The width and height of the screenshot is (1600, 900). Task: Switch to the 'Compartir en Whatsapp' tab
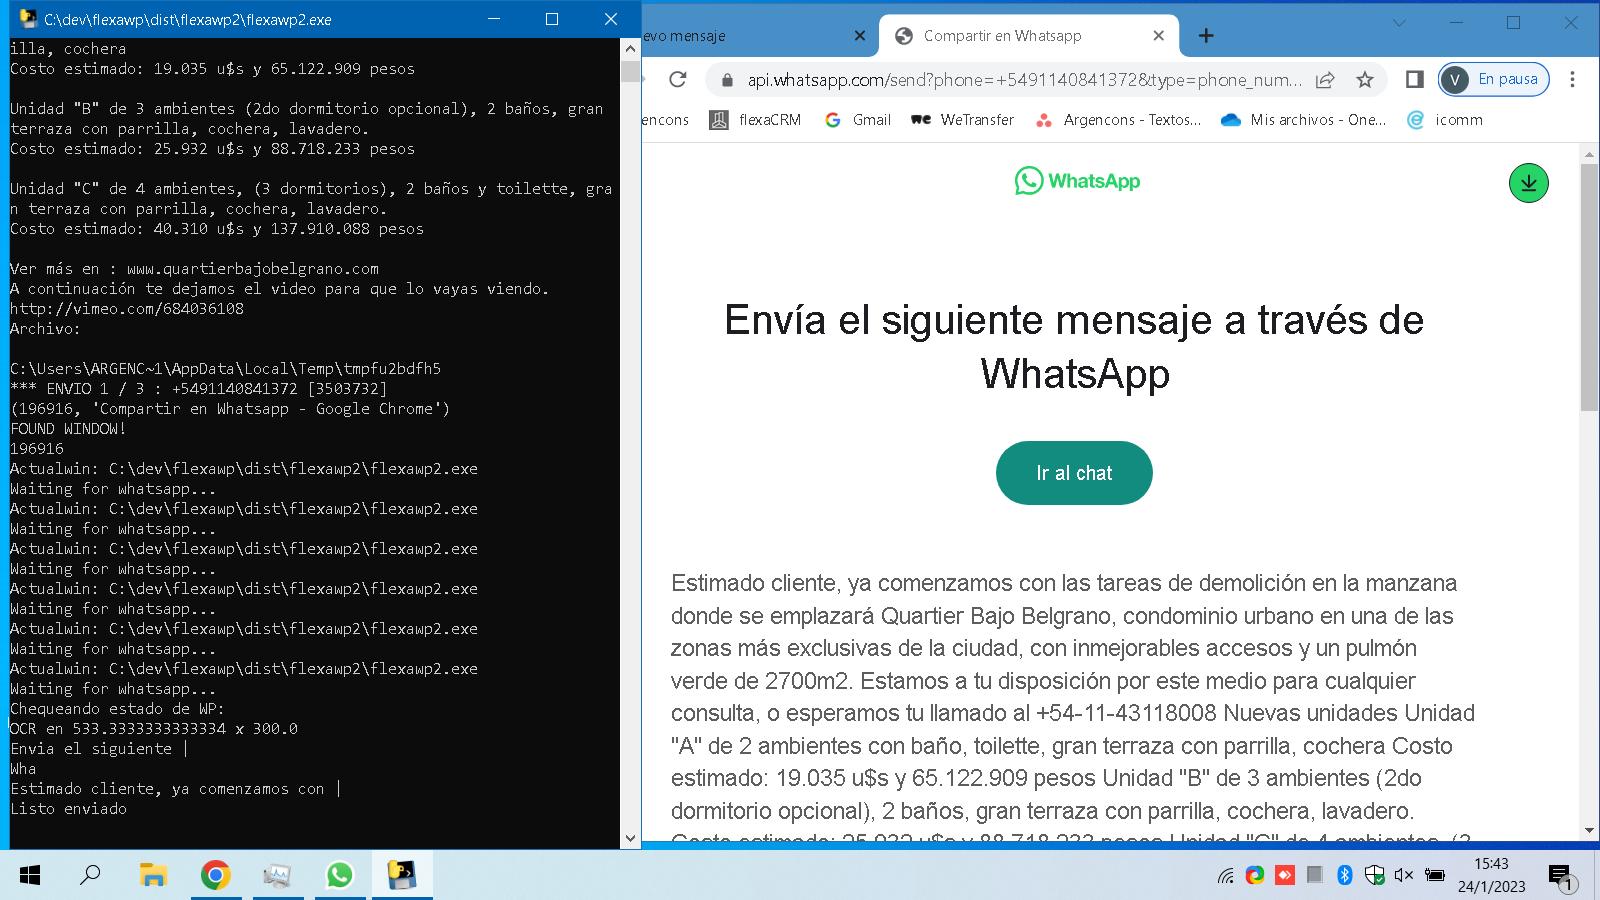click(1027, 36)
